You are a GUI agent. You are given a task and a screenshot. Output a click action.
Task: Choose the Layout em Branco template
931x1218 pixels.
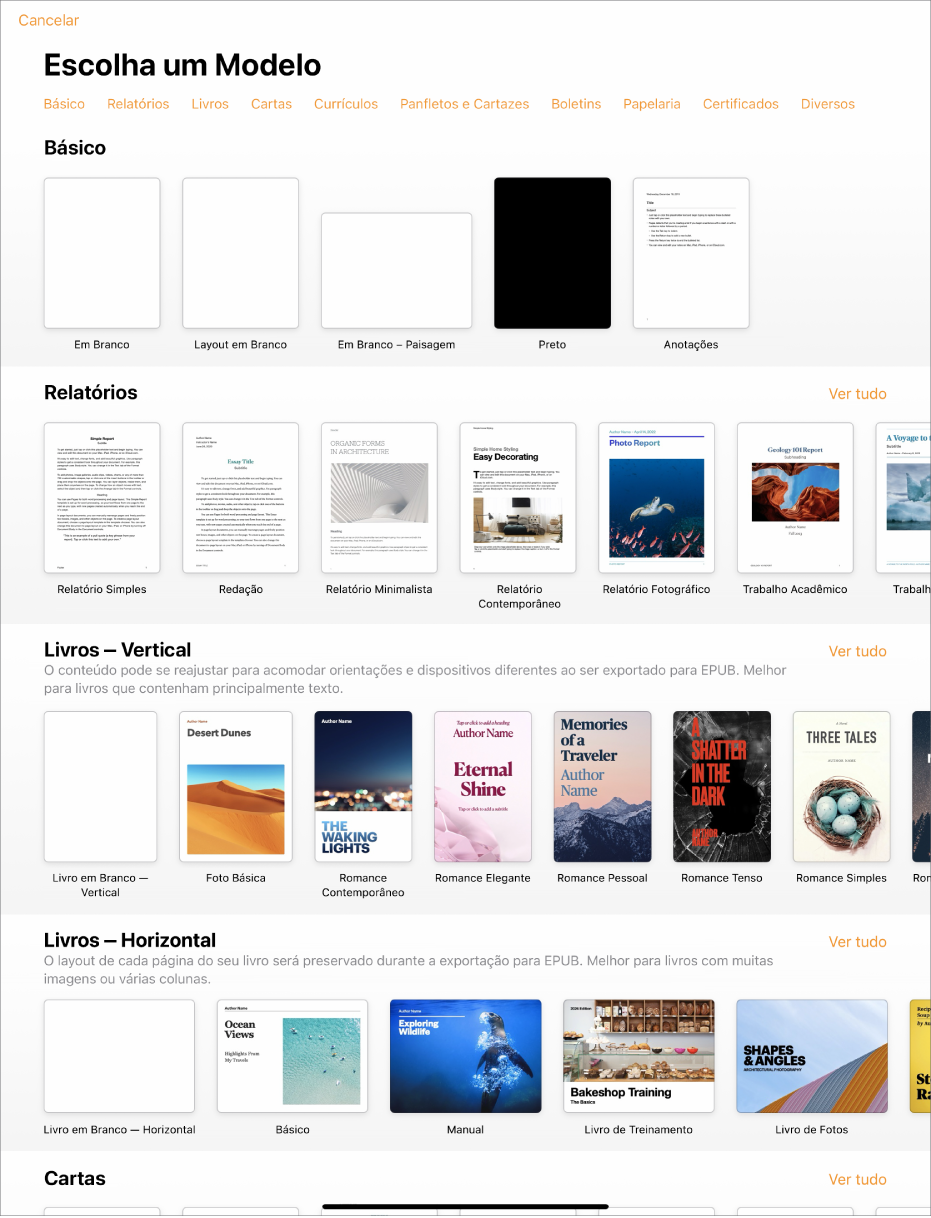[240, 253]
